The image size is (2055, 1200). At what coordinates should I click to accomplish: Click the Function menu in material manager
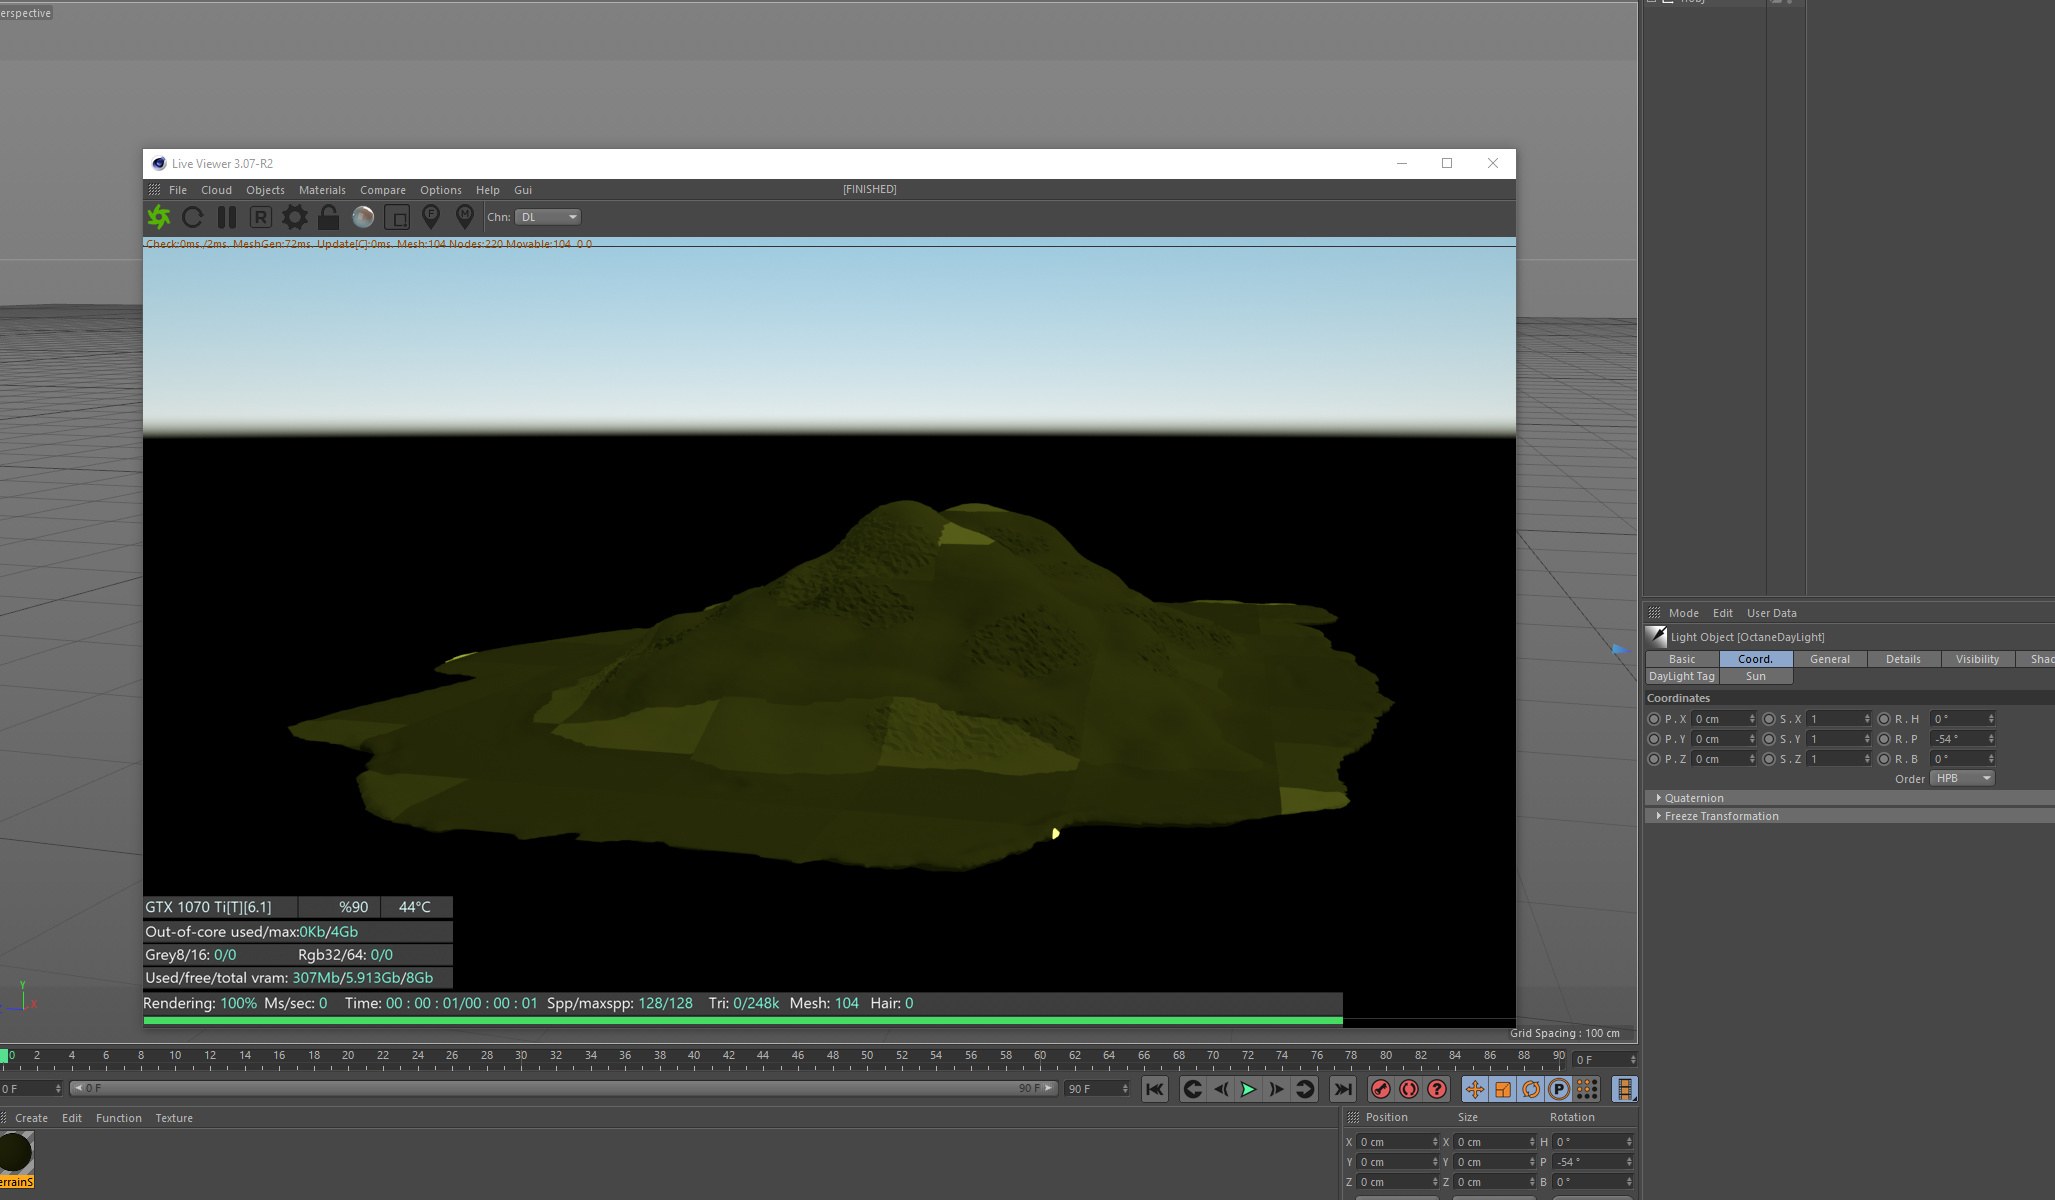pyautogui.click(x=119, y=1118)
